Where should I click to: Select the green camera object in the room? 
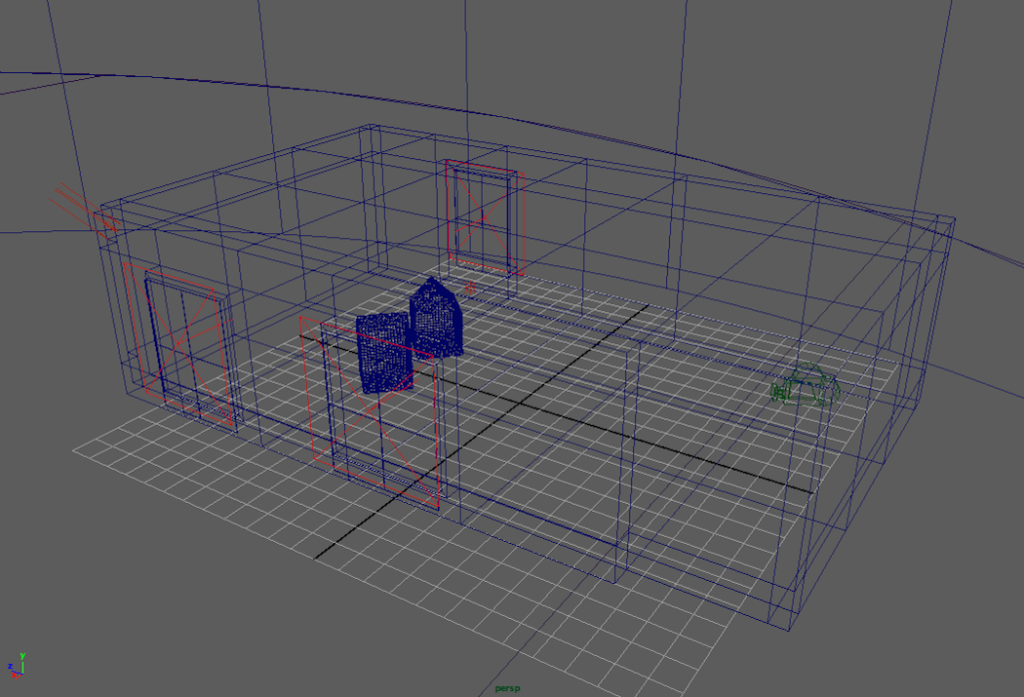pyautogui.click(x=806, y=386)
